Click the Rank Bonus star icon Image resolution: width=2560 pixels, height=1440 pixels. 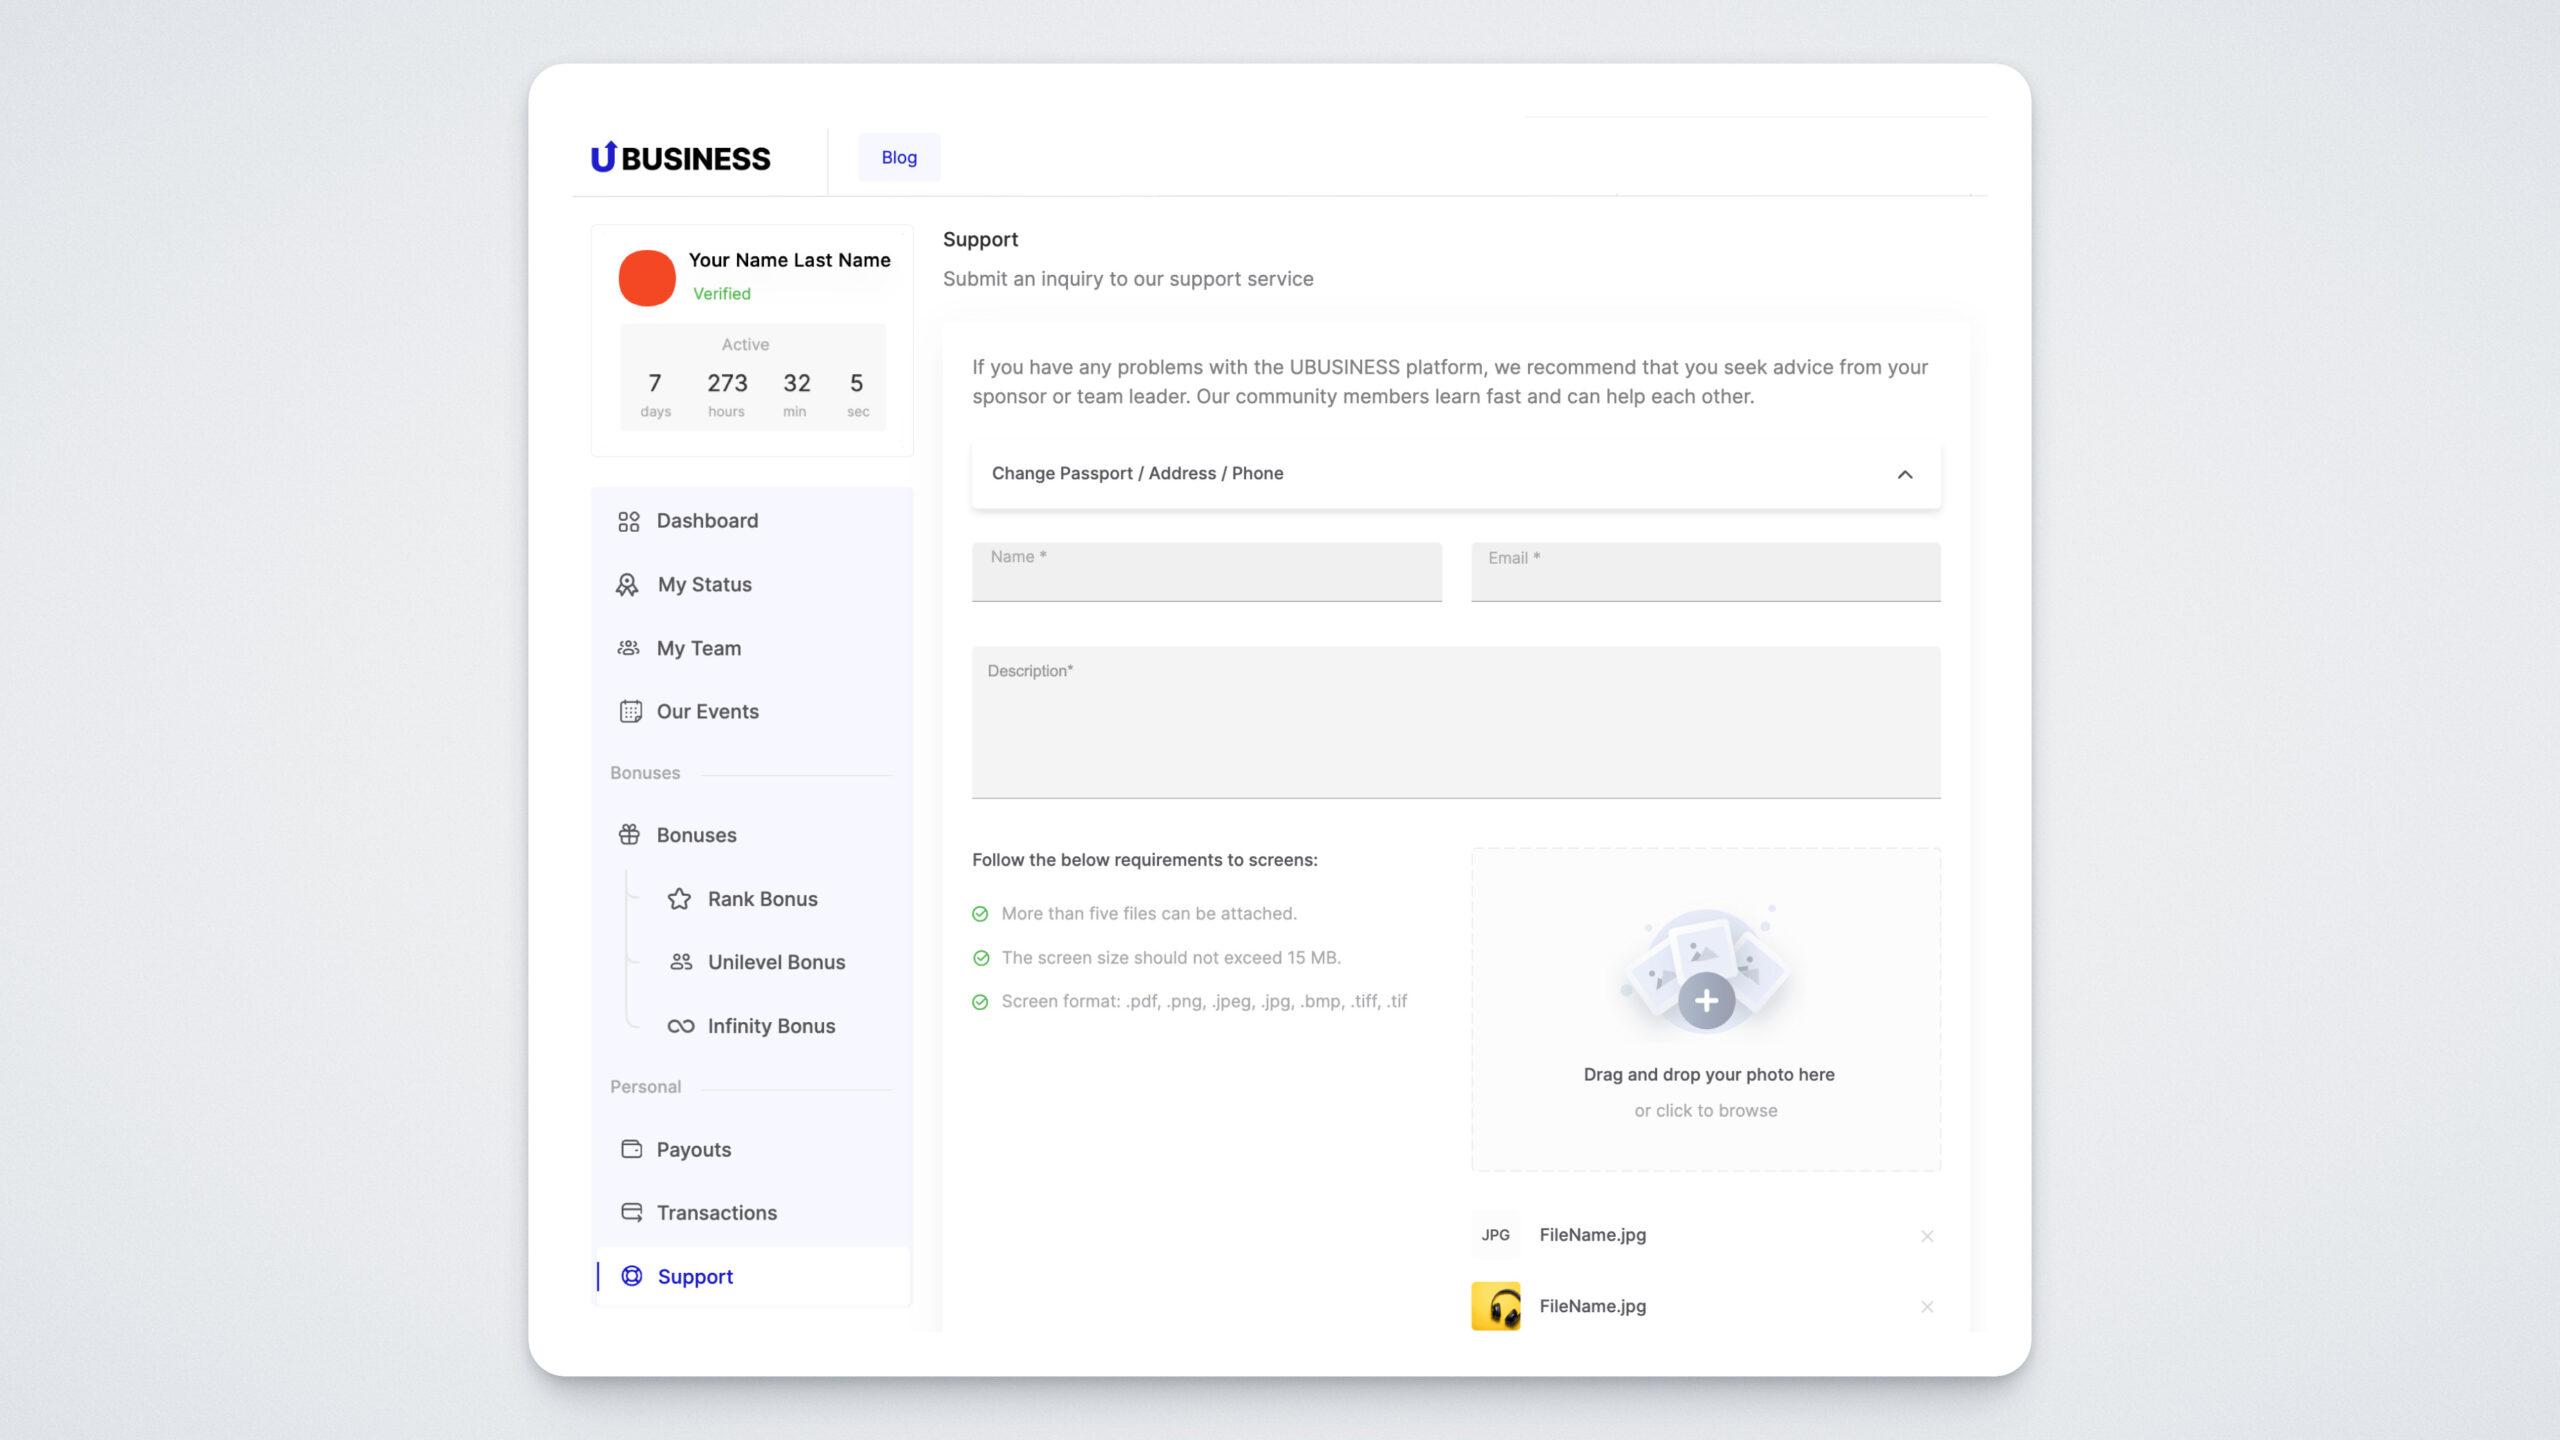tap(679, 899)
